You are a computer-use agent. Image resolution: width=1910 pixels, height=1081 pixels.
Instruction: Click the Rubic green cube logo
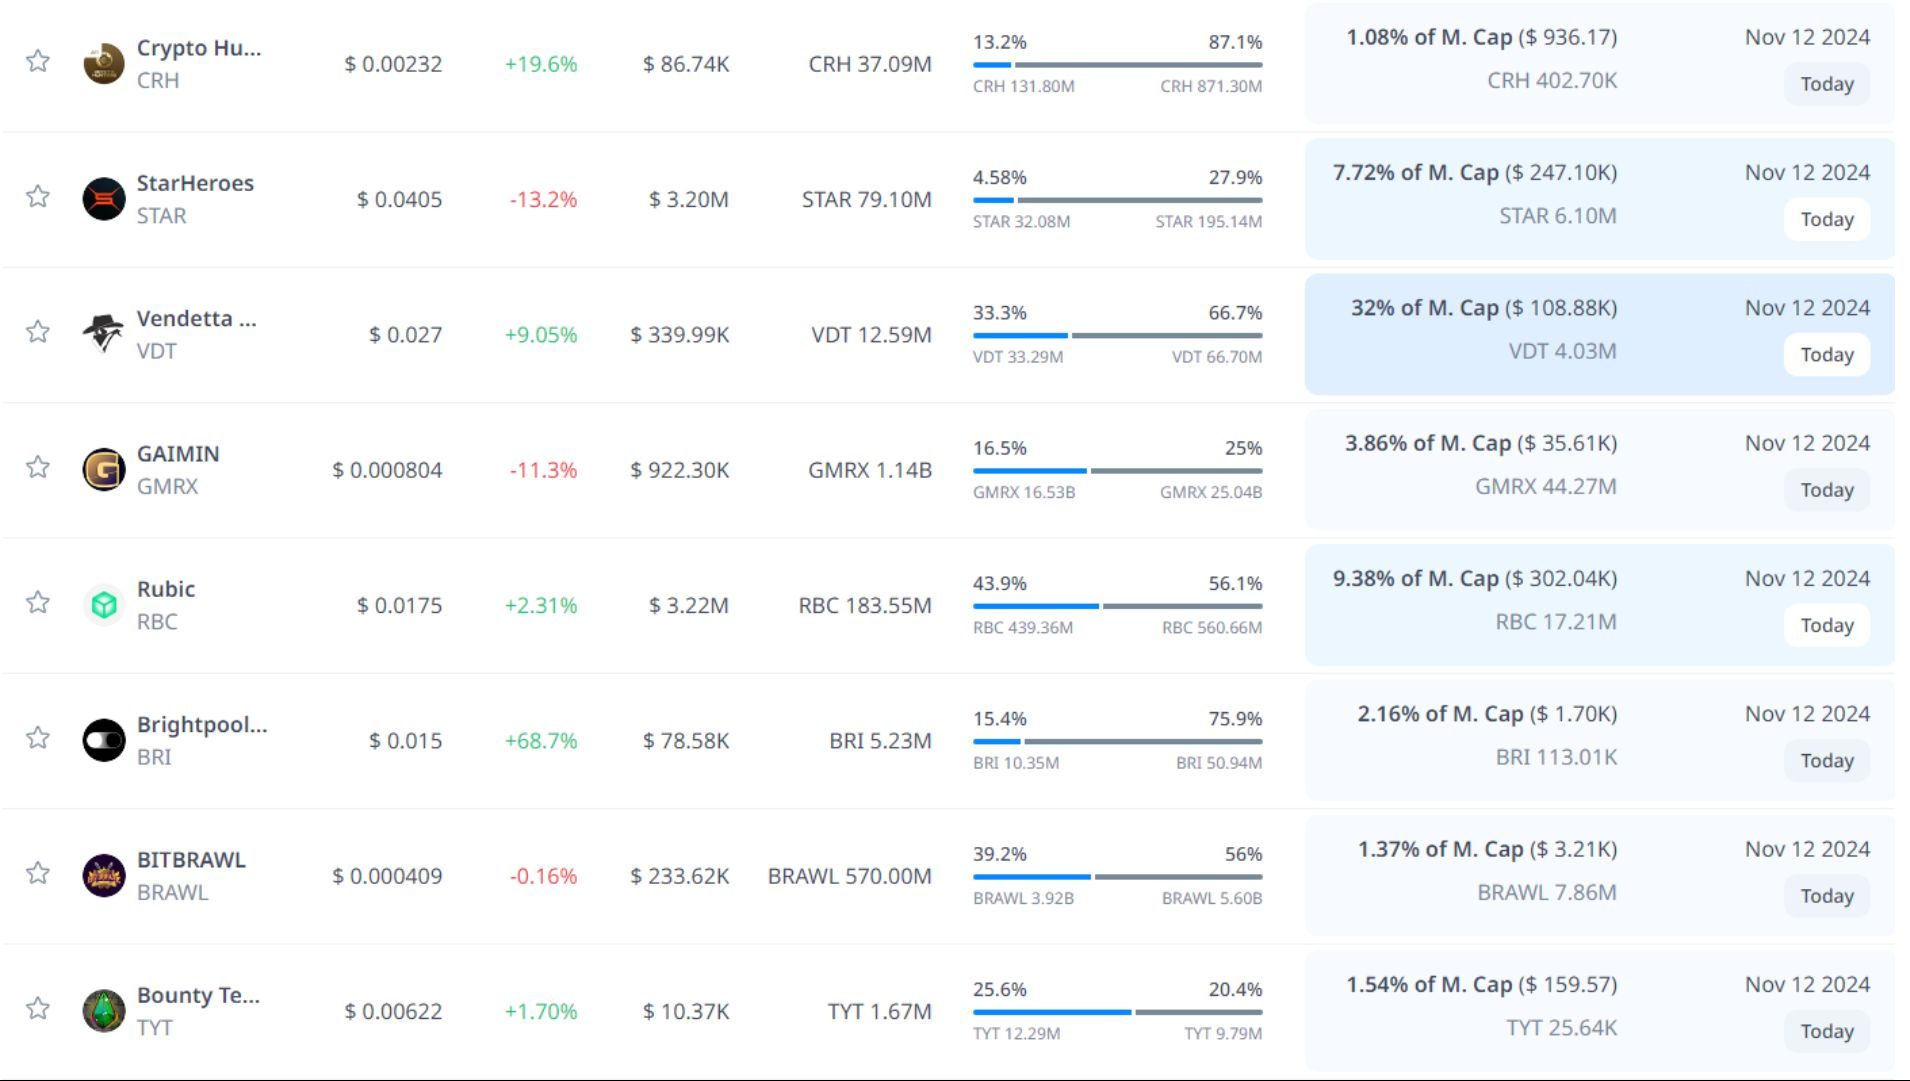tap(103, 605)
